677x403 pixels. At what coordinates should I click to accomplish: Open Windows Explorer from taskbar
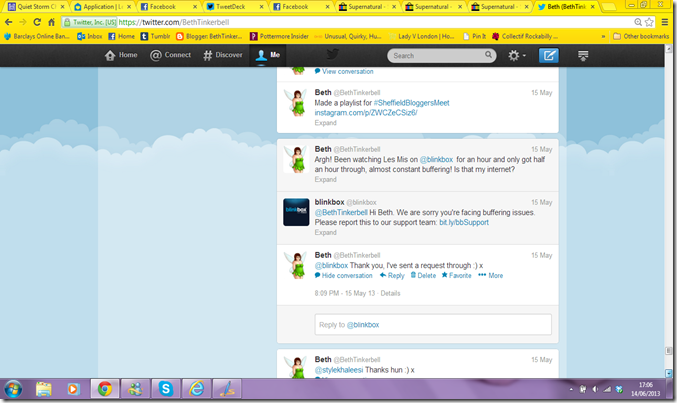(44, 390)
